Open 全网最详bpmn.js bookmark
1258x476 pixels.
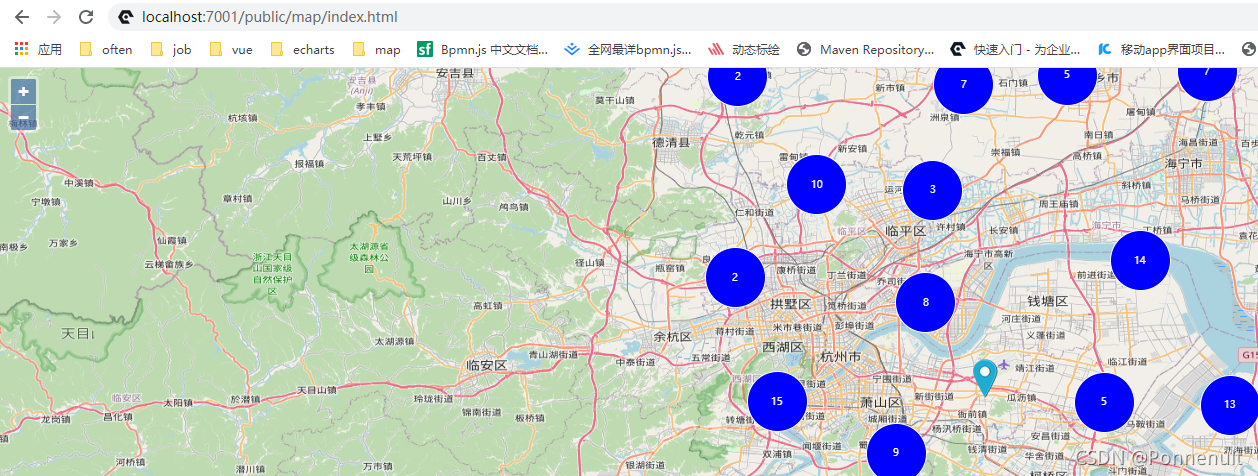coord(628,49)
